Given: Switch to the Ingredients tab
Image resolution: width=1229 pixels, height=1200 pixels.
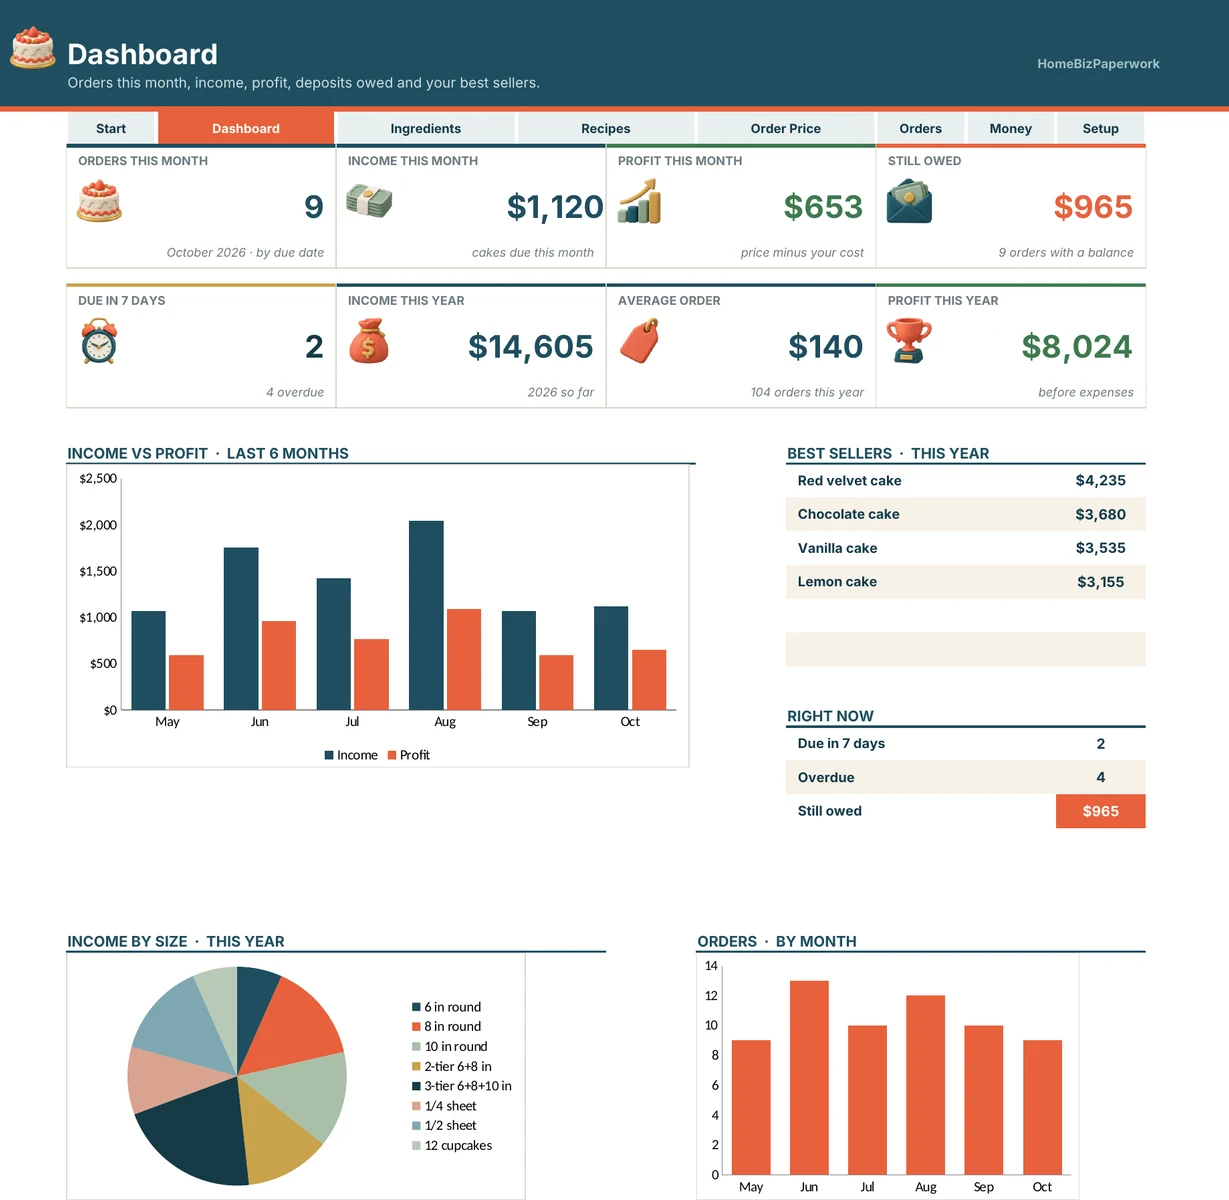Looking at the screenshot, I should [x=426, y=128].
